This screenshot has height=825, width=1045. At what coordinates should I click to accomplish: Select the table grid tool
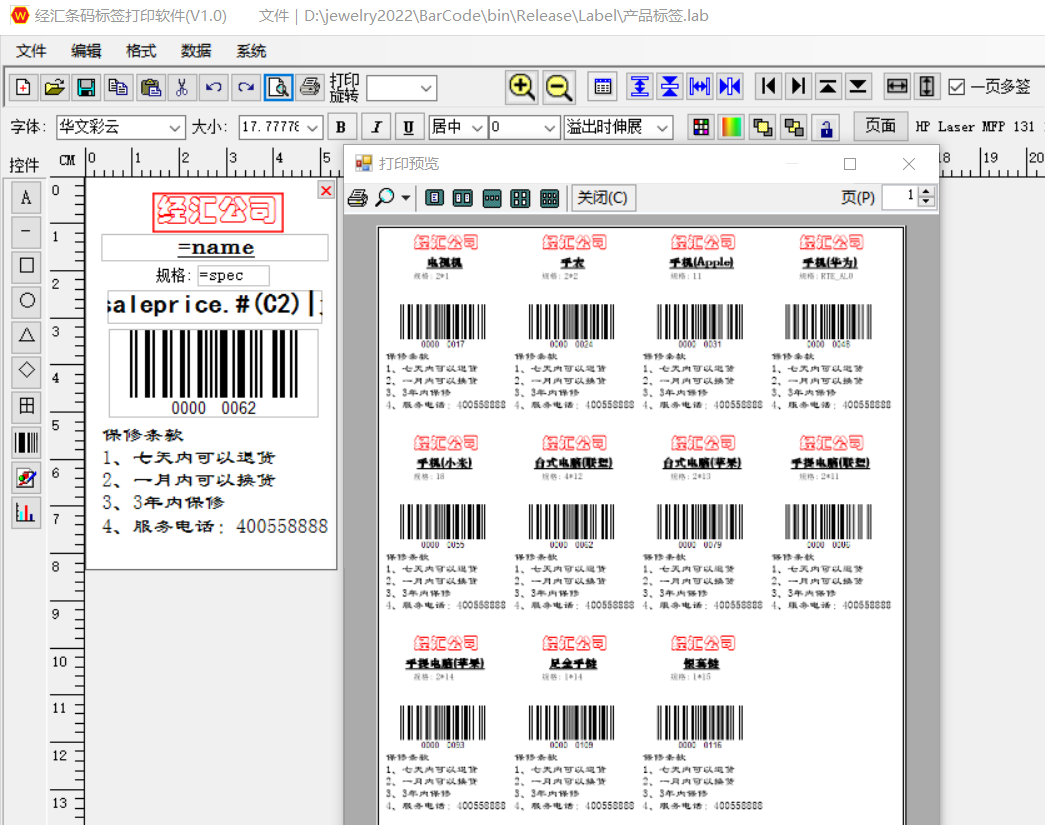26,405
